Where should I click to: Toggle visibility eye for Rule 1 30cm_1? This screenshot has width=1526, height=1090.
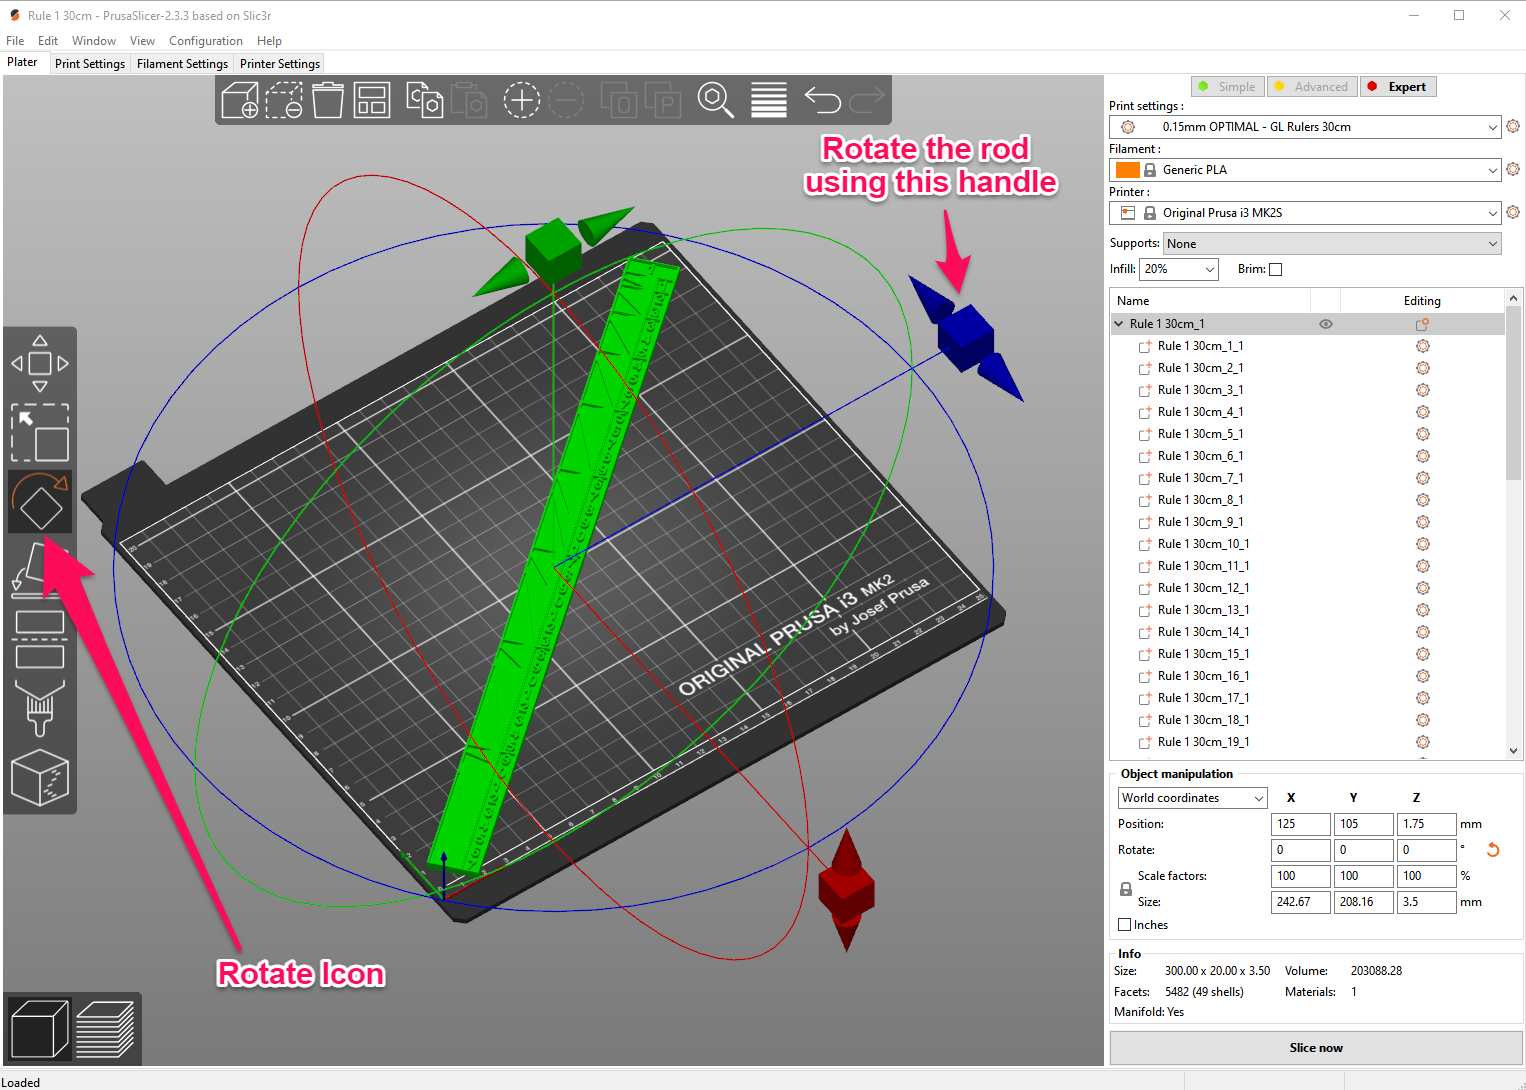pyautogui.click(x=1326, y=324)
